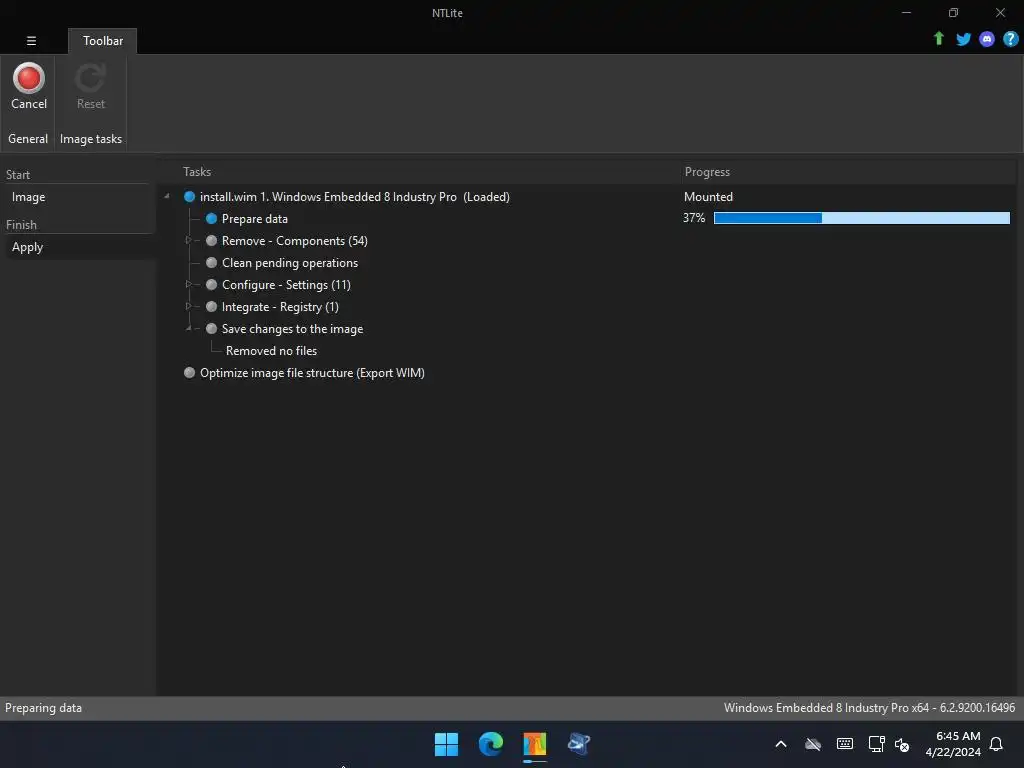The width and height of the screenshot is (1024, 768).
Task: Show hidden system tray icons
Action: click(780, 744)
